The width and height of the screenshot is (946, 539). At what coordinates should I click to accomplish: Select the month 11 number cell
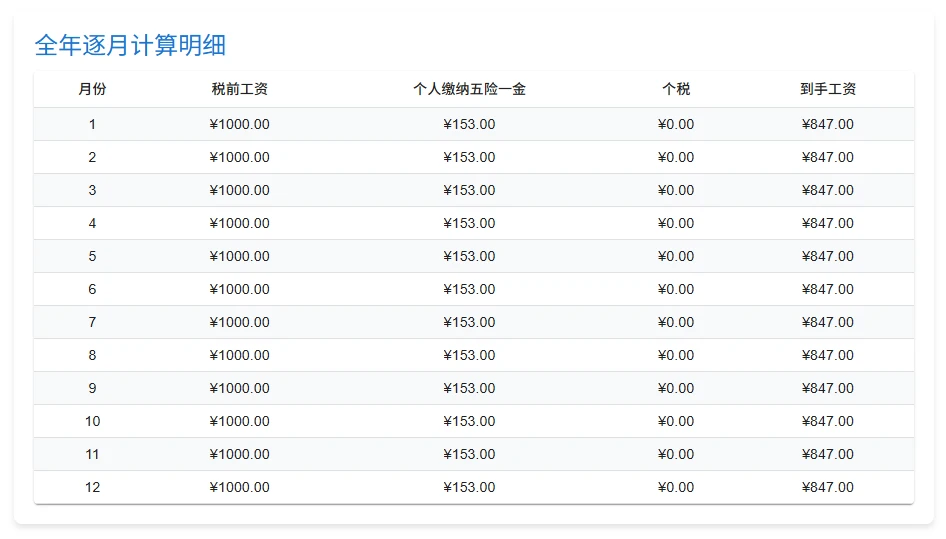click(x=92, y=454)
